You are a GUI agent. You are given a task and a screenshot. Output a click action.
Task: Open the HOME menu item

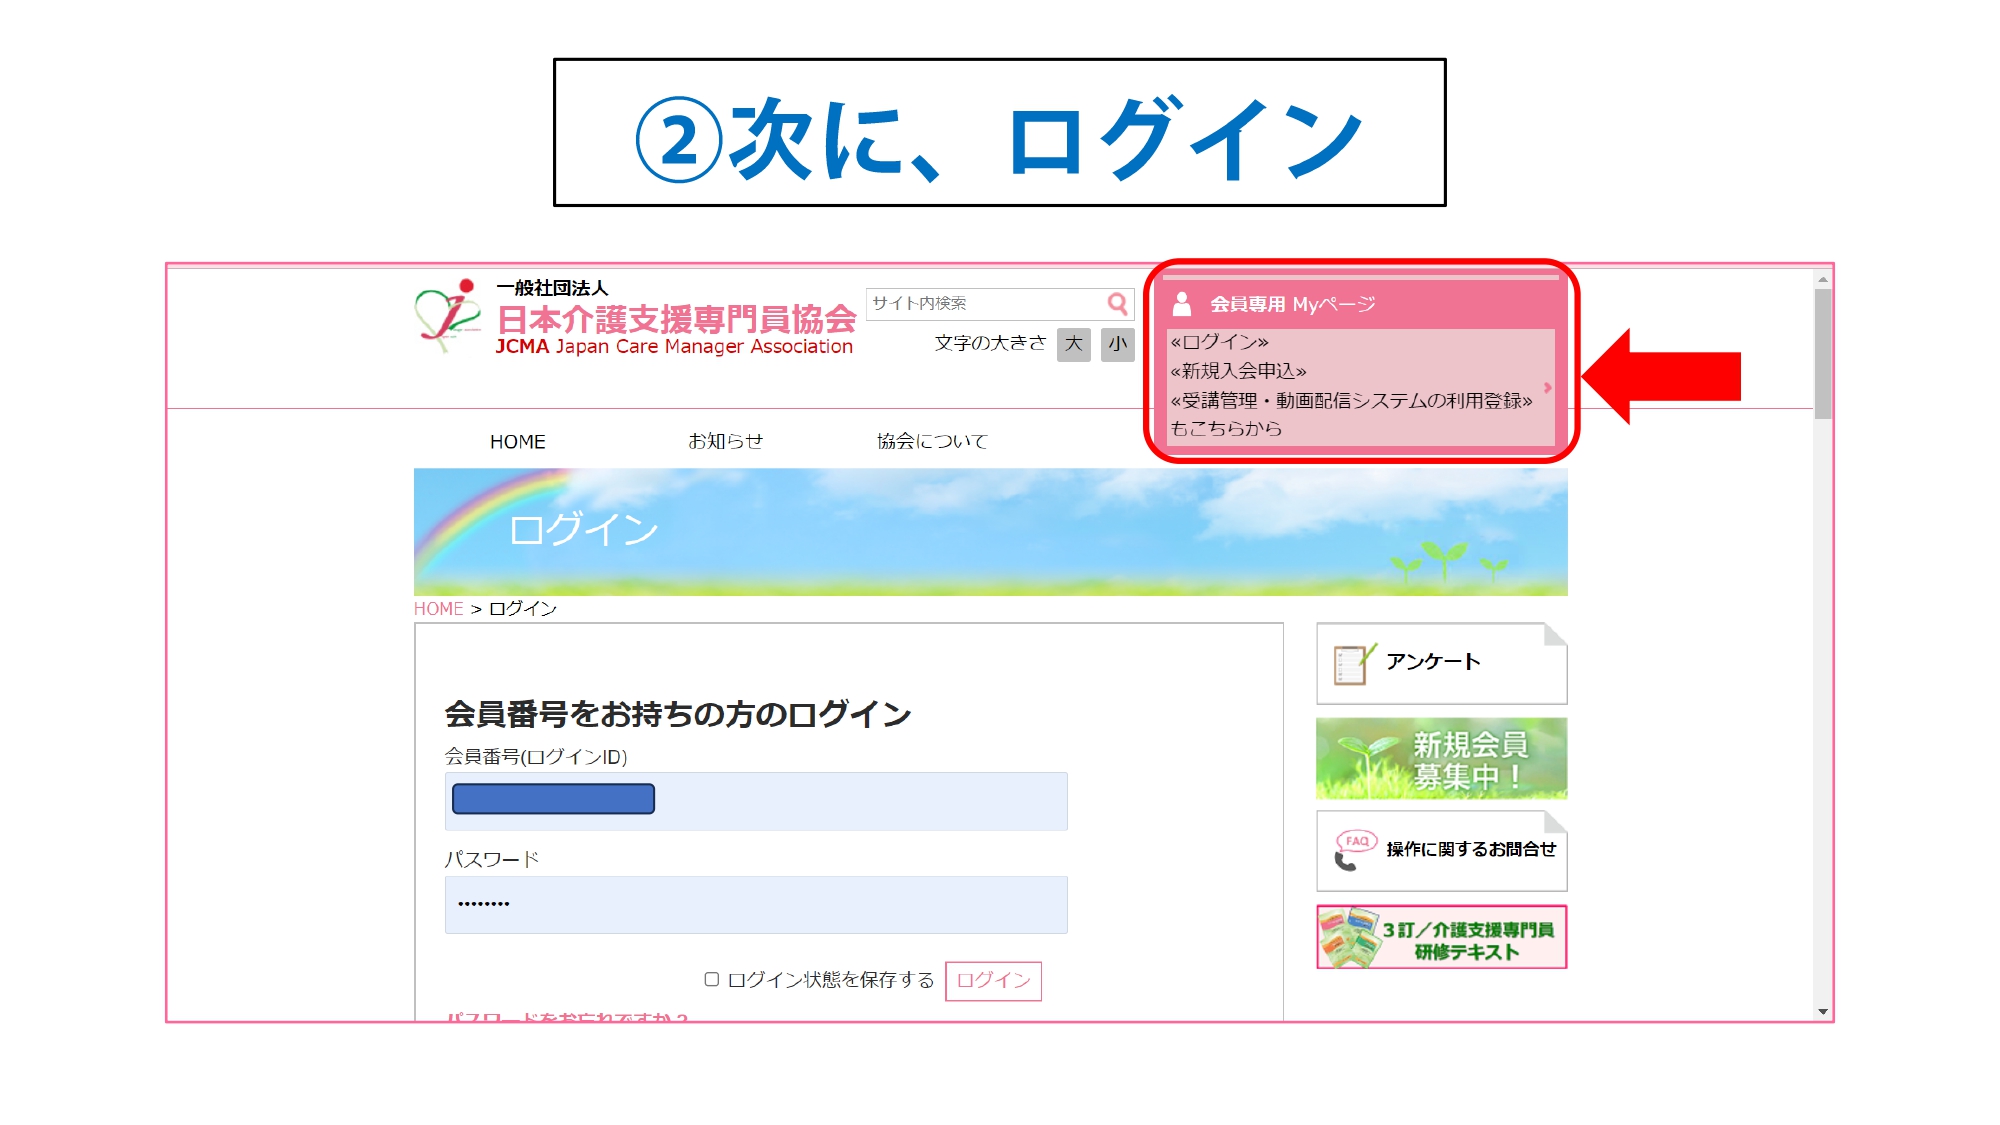(517, 442)
